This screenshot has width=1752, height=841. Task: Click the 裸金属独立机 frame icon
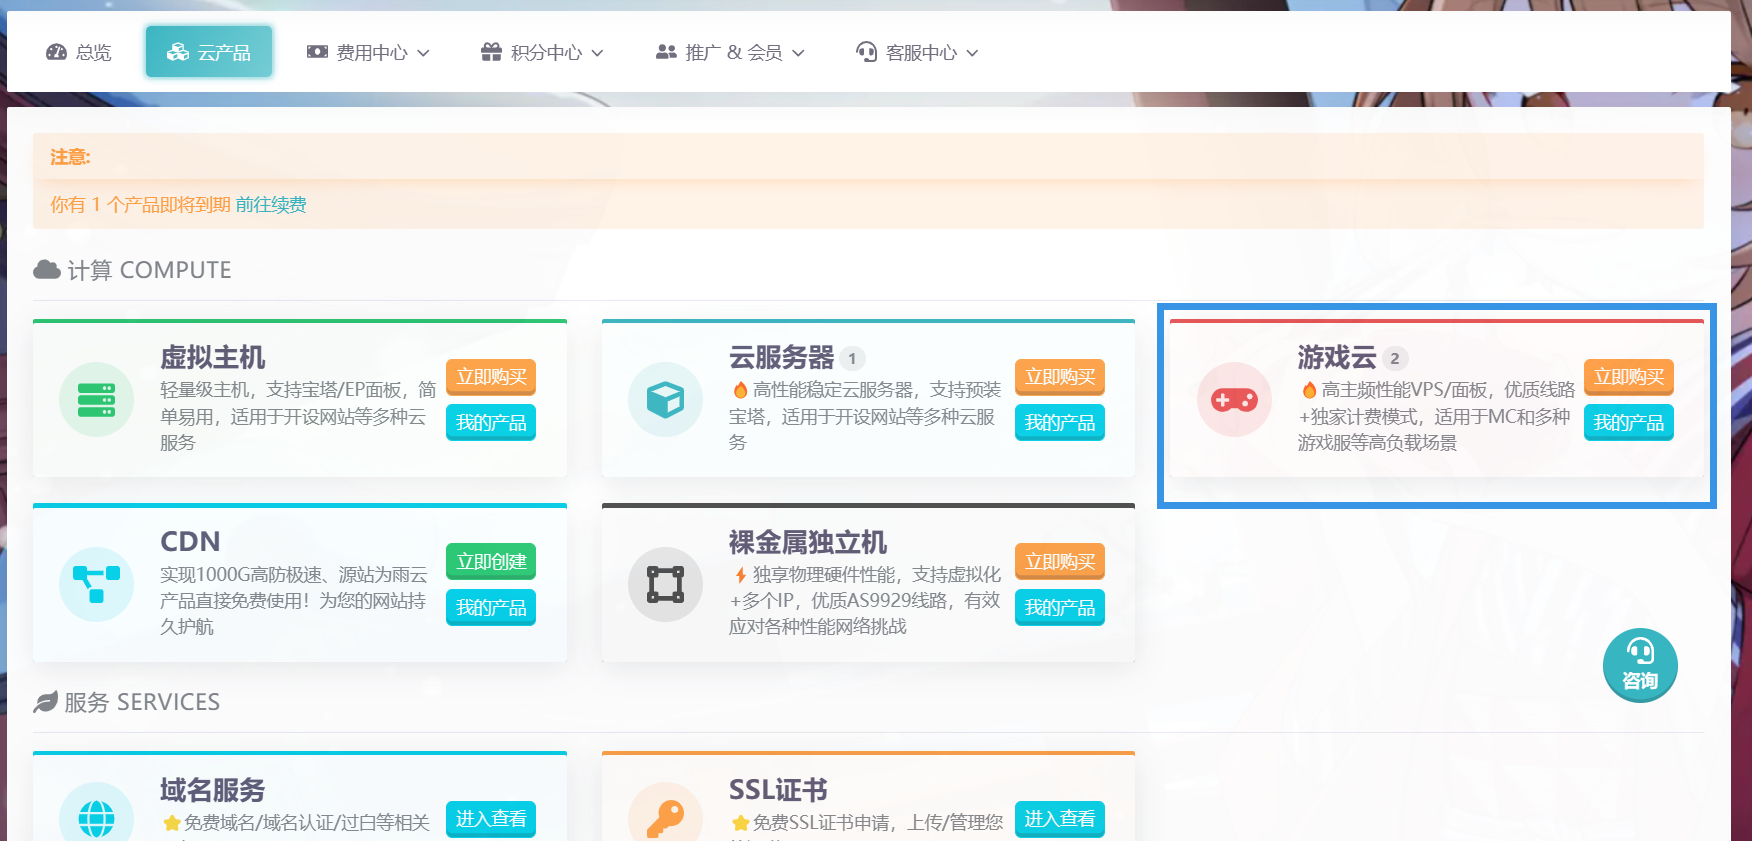click(x=665, y=584)
